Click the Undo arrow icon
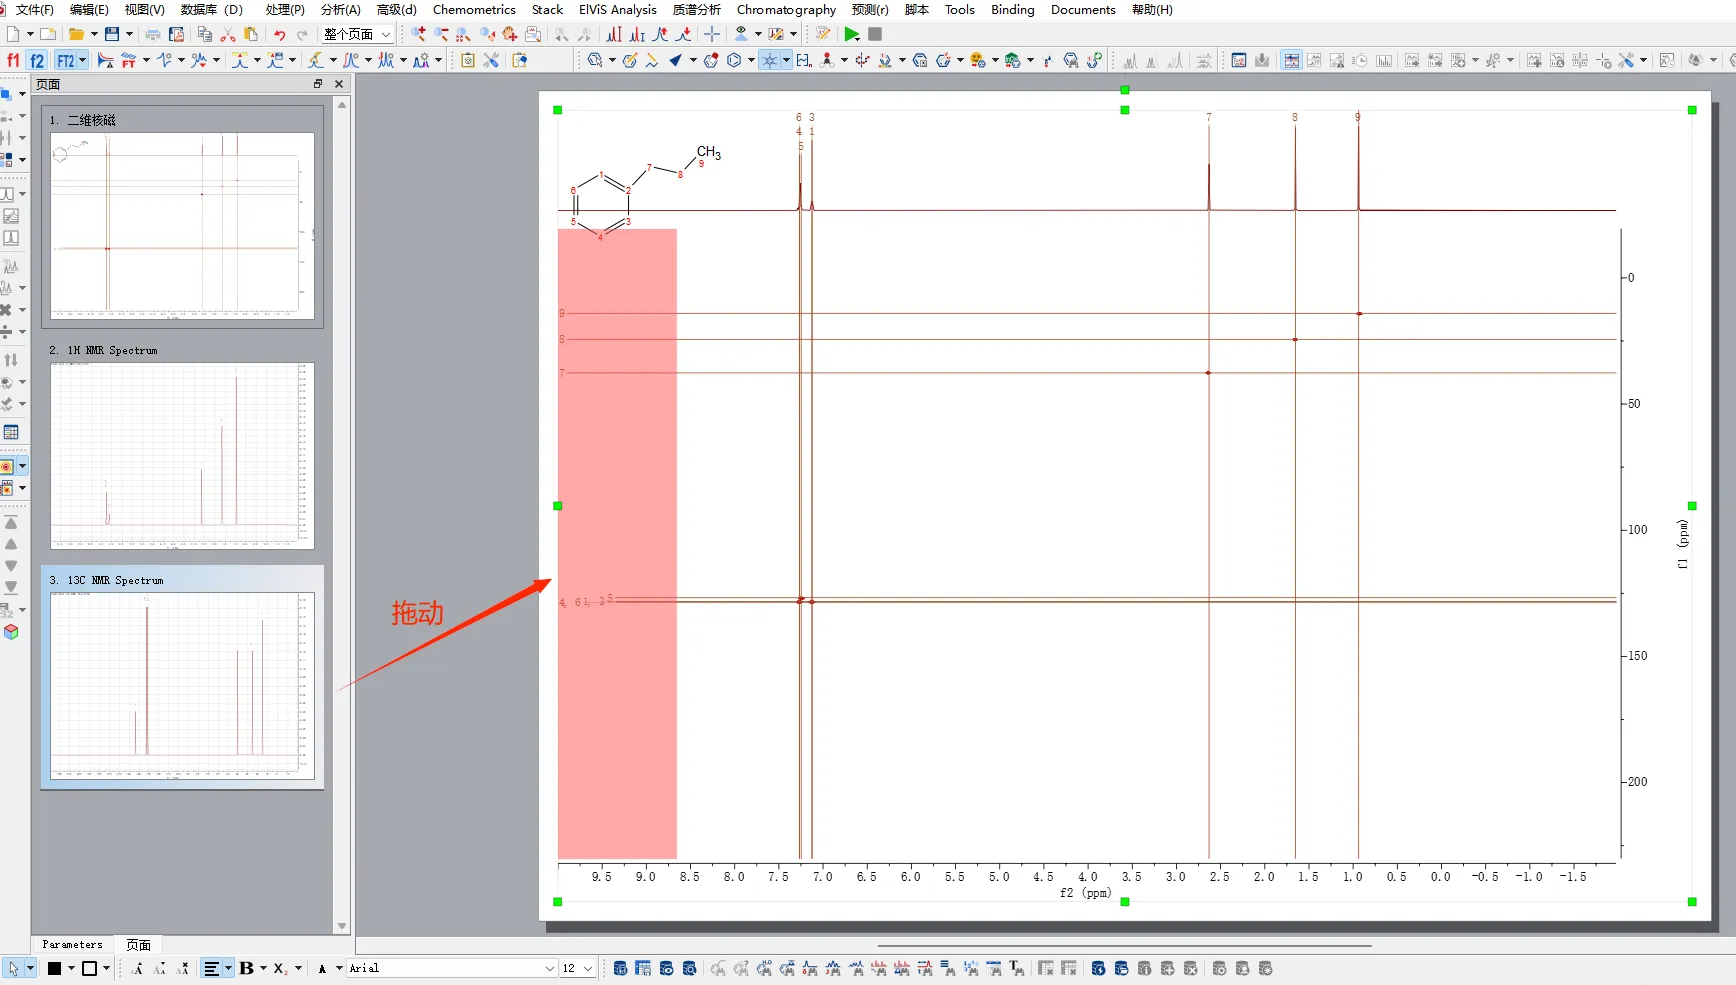Viewport: 1736px width, 985px height. 280,34
